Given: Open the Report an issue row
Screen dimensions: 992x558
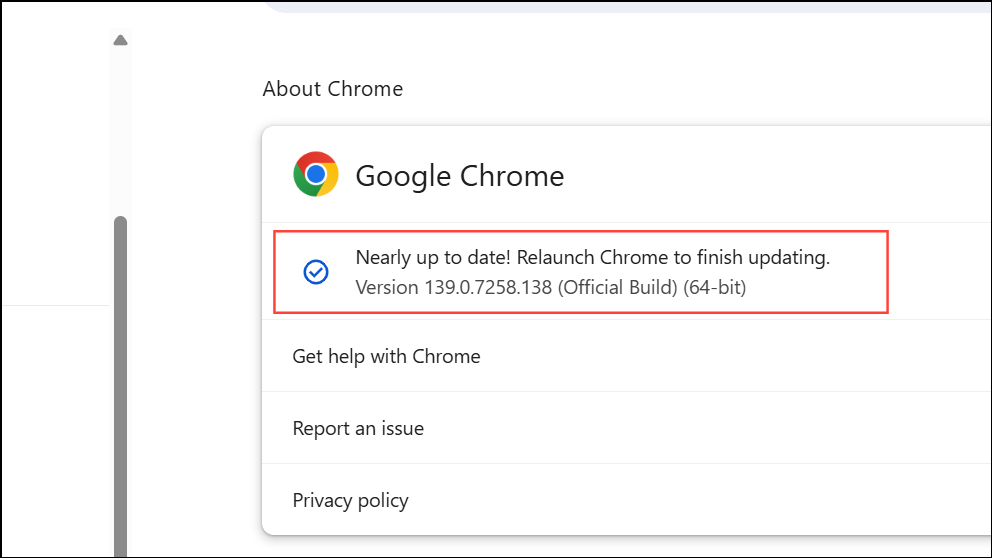Looking at the screenshot, I should point(626,428).
